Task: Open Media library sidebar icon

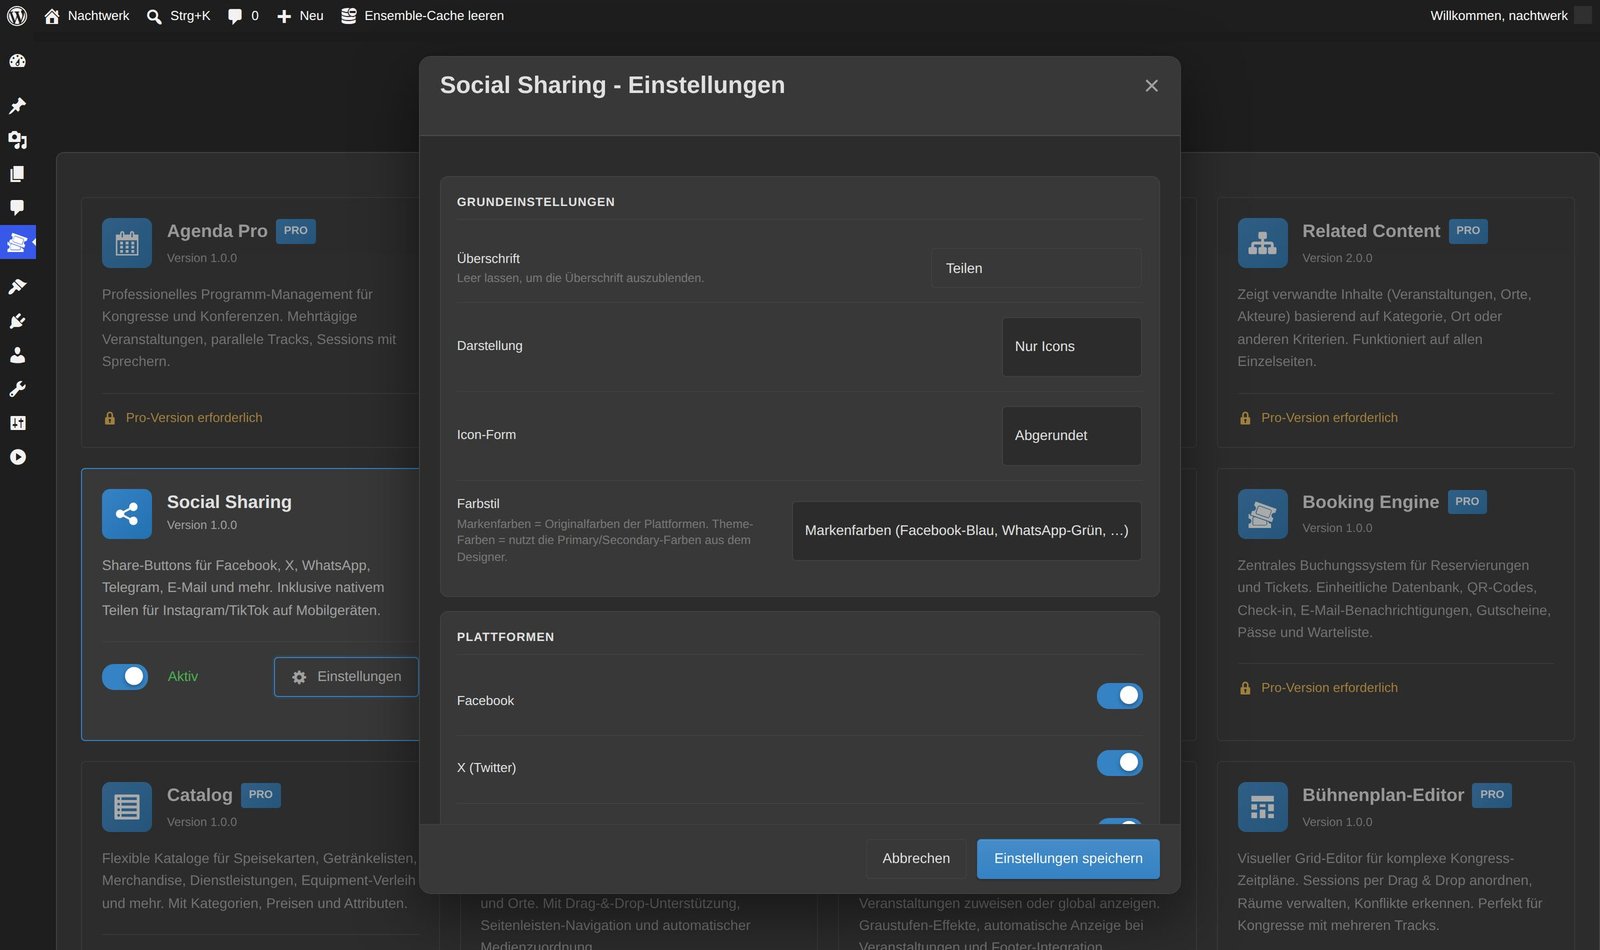Action: tap(17, 140)
